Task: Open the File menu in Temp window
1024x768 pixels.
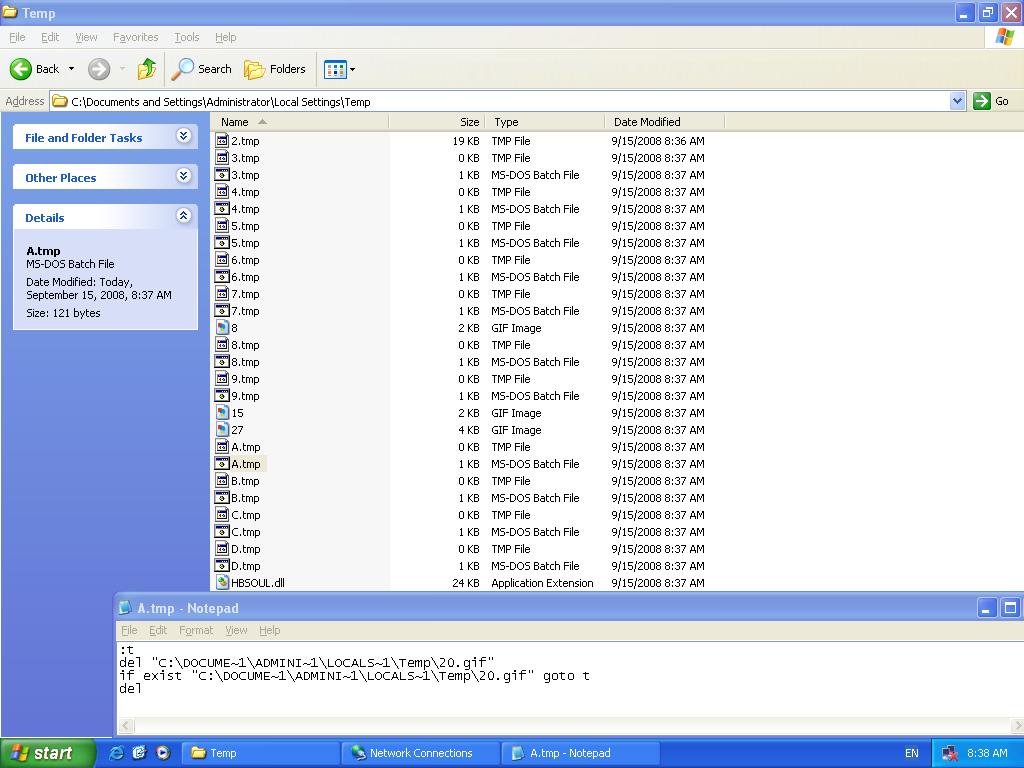Action: [17, 37]
